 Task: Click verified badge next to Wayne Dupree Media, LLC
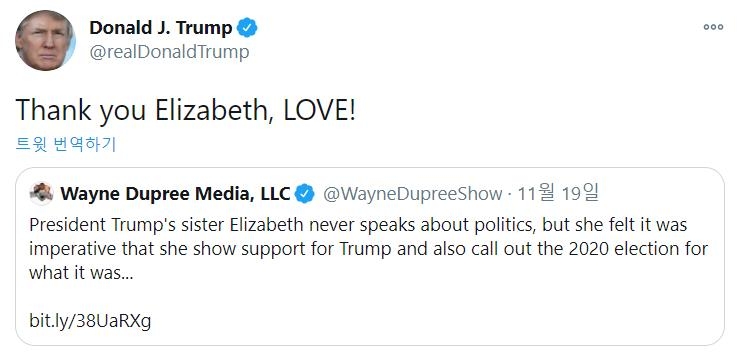[305, 193]
